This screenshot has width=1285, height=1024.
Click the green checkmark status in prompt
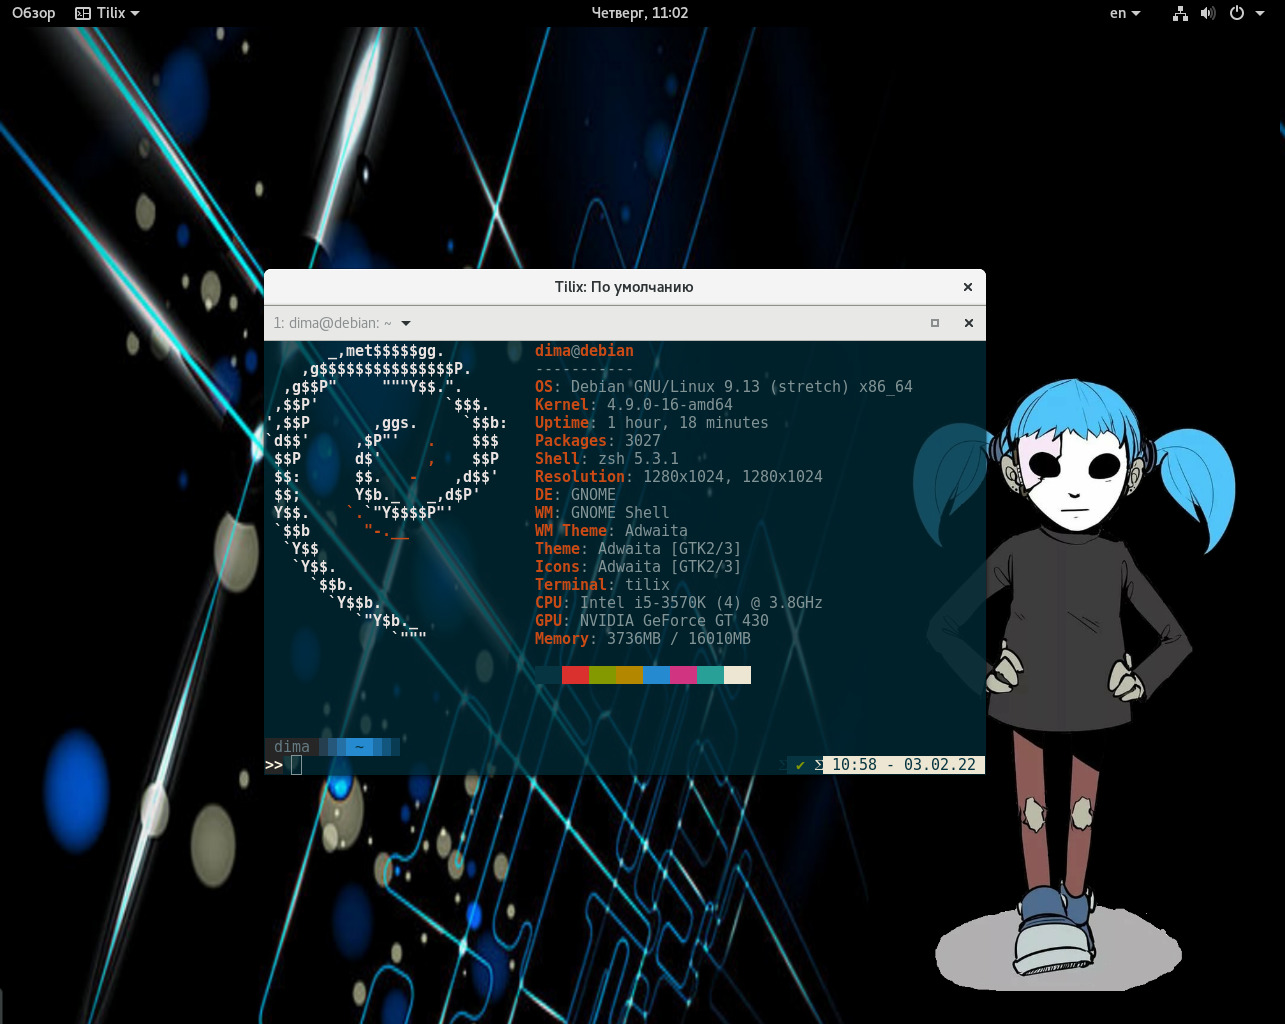(x=800, y=765)
